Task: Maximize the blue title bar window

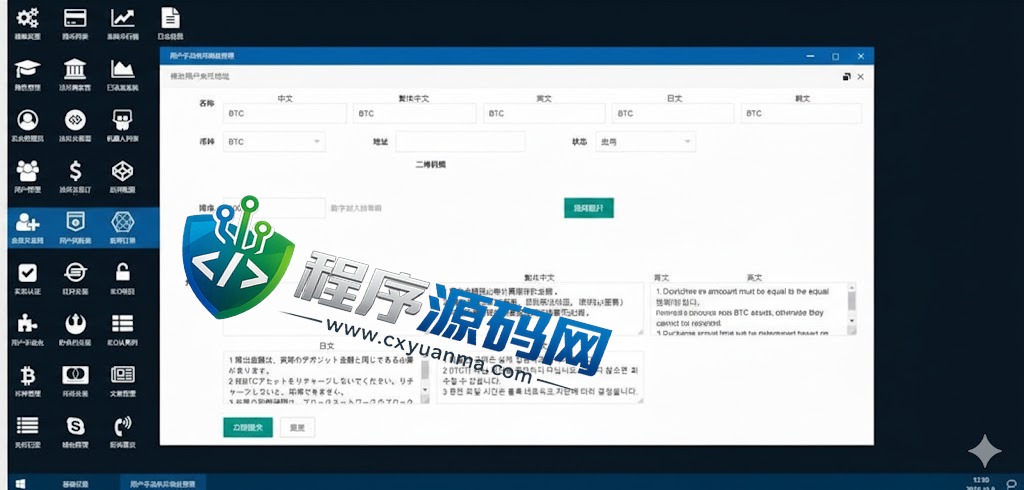Action: coord(835,56)
